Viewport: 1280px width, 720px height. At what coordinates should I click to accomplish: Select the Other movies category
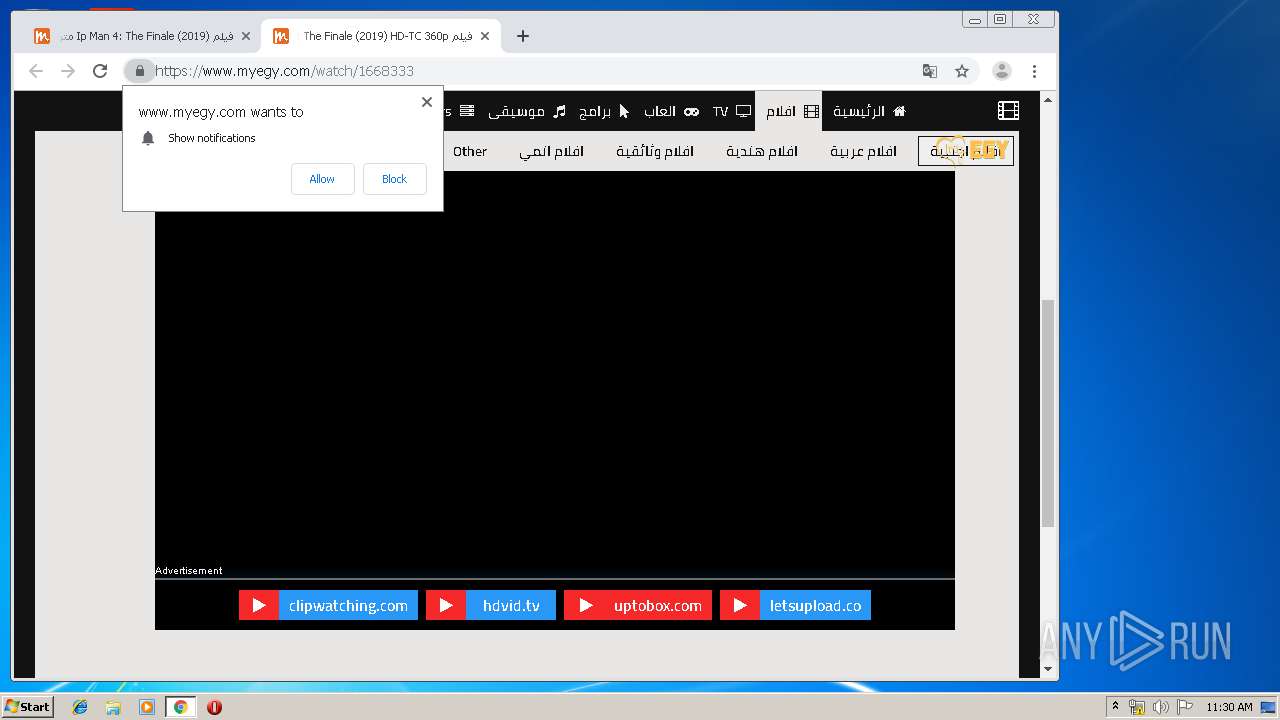[470, 151]
